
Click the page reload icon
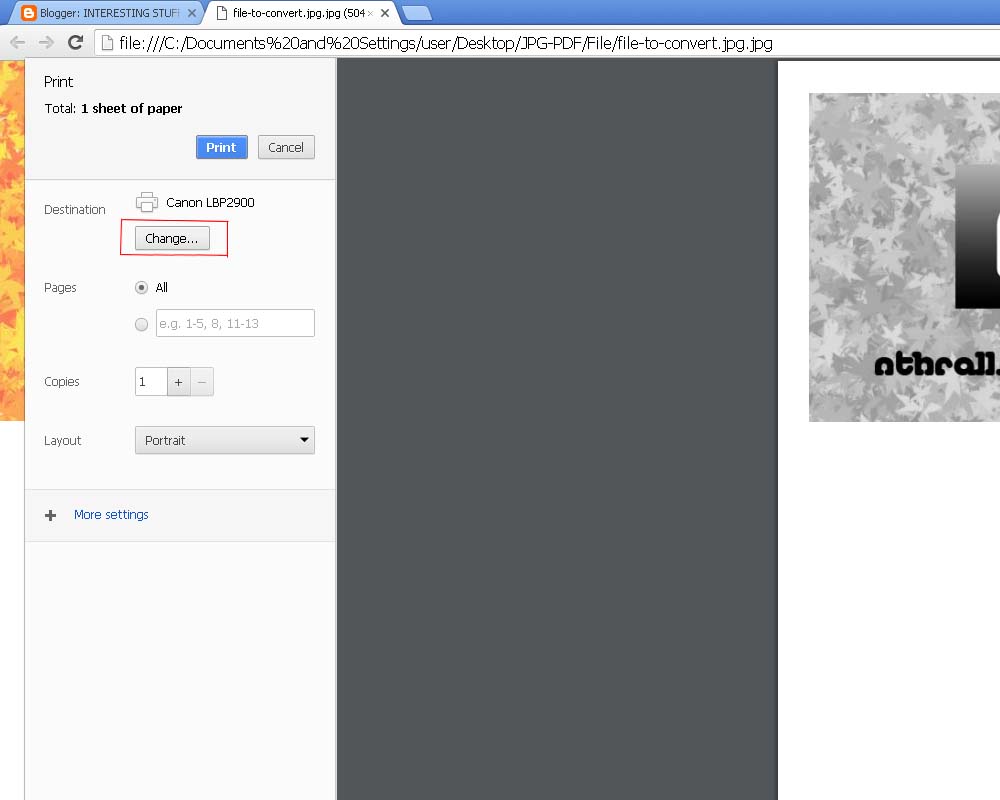75,43
